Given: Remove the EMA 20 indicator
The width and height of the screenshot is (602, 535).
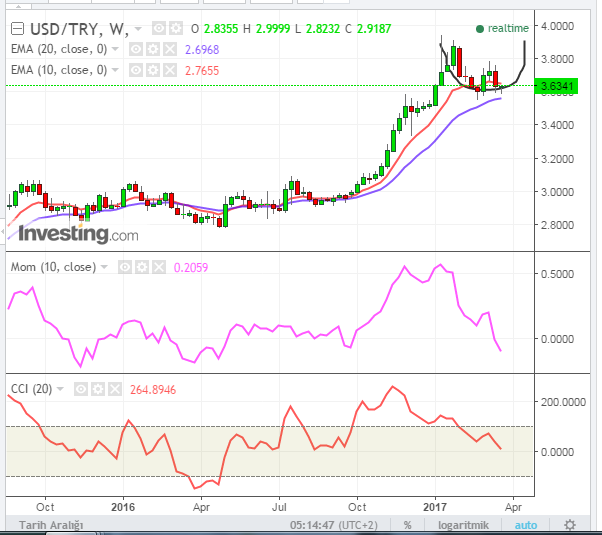Looking at the screenshot, I should (x=170, y=49).
